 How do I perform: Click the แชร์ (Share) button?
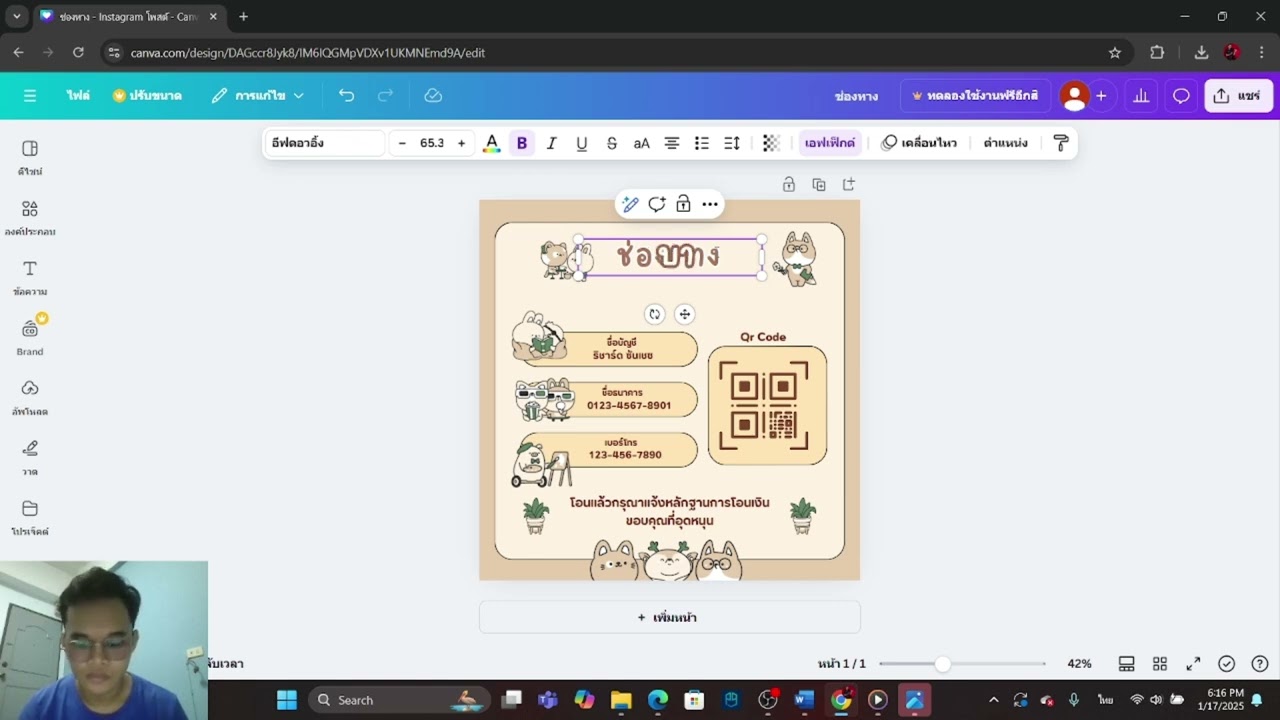(1238, 96)
